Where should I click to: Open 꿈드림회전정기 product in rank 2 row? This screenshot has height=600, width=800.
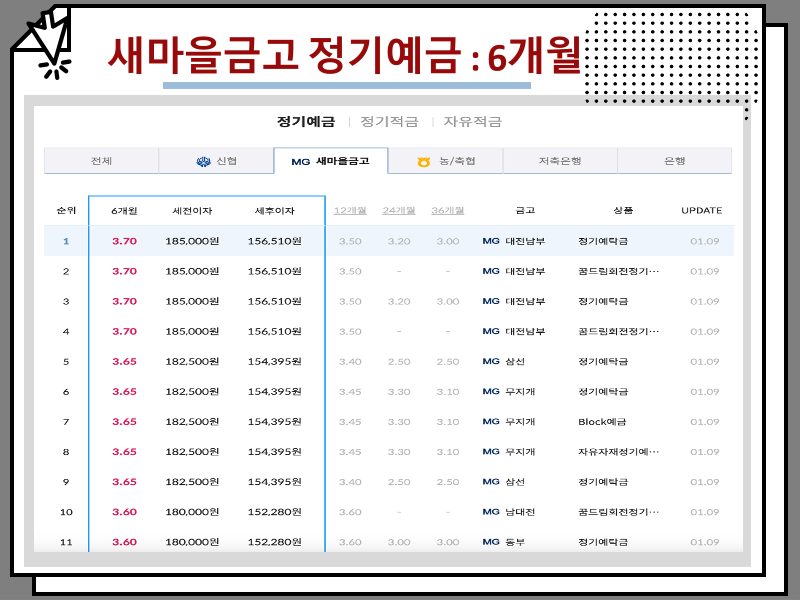618,271
